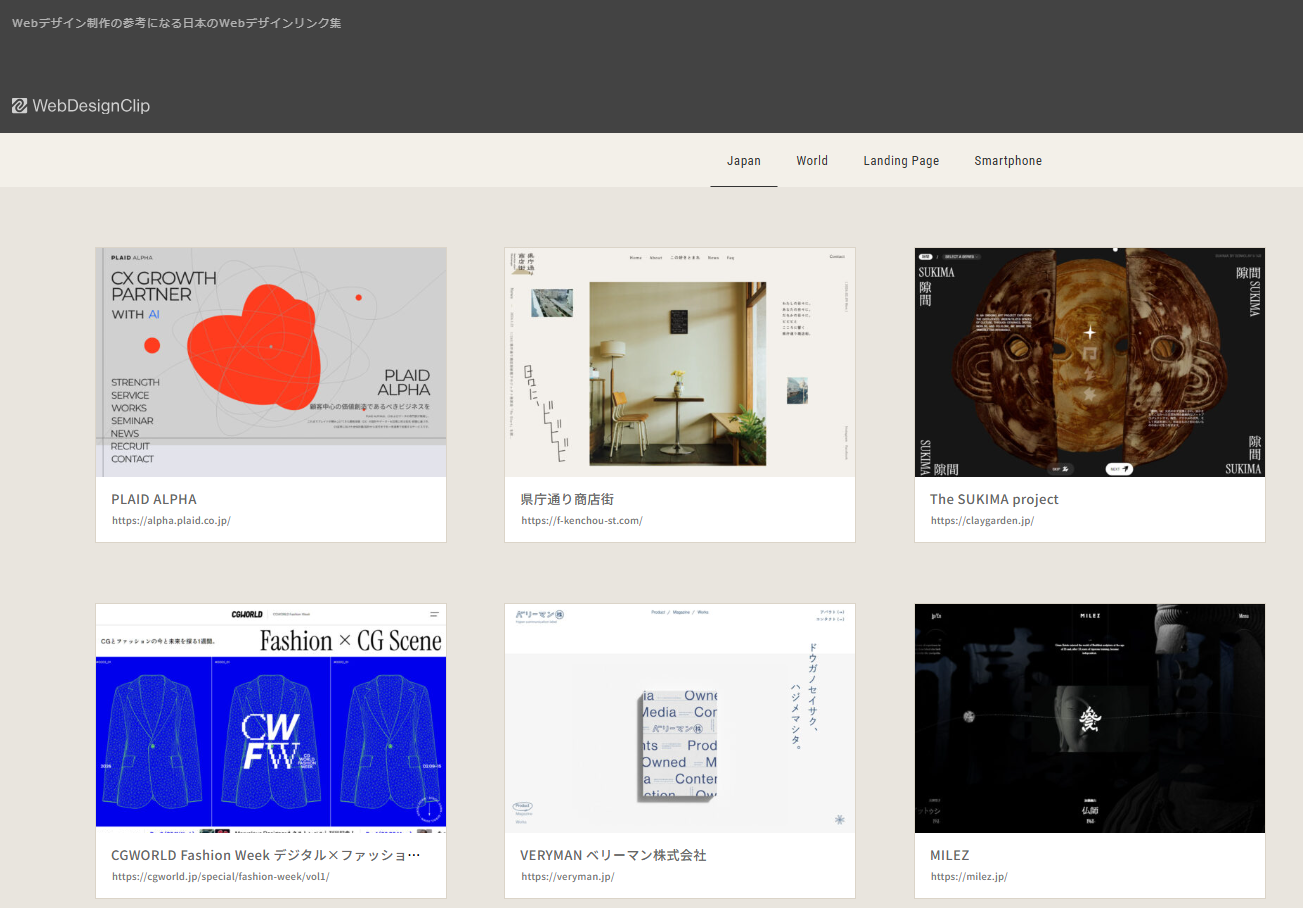
Task: Click the WebDesignClip logo icon
Action: [x=19, y=106]
